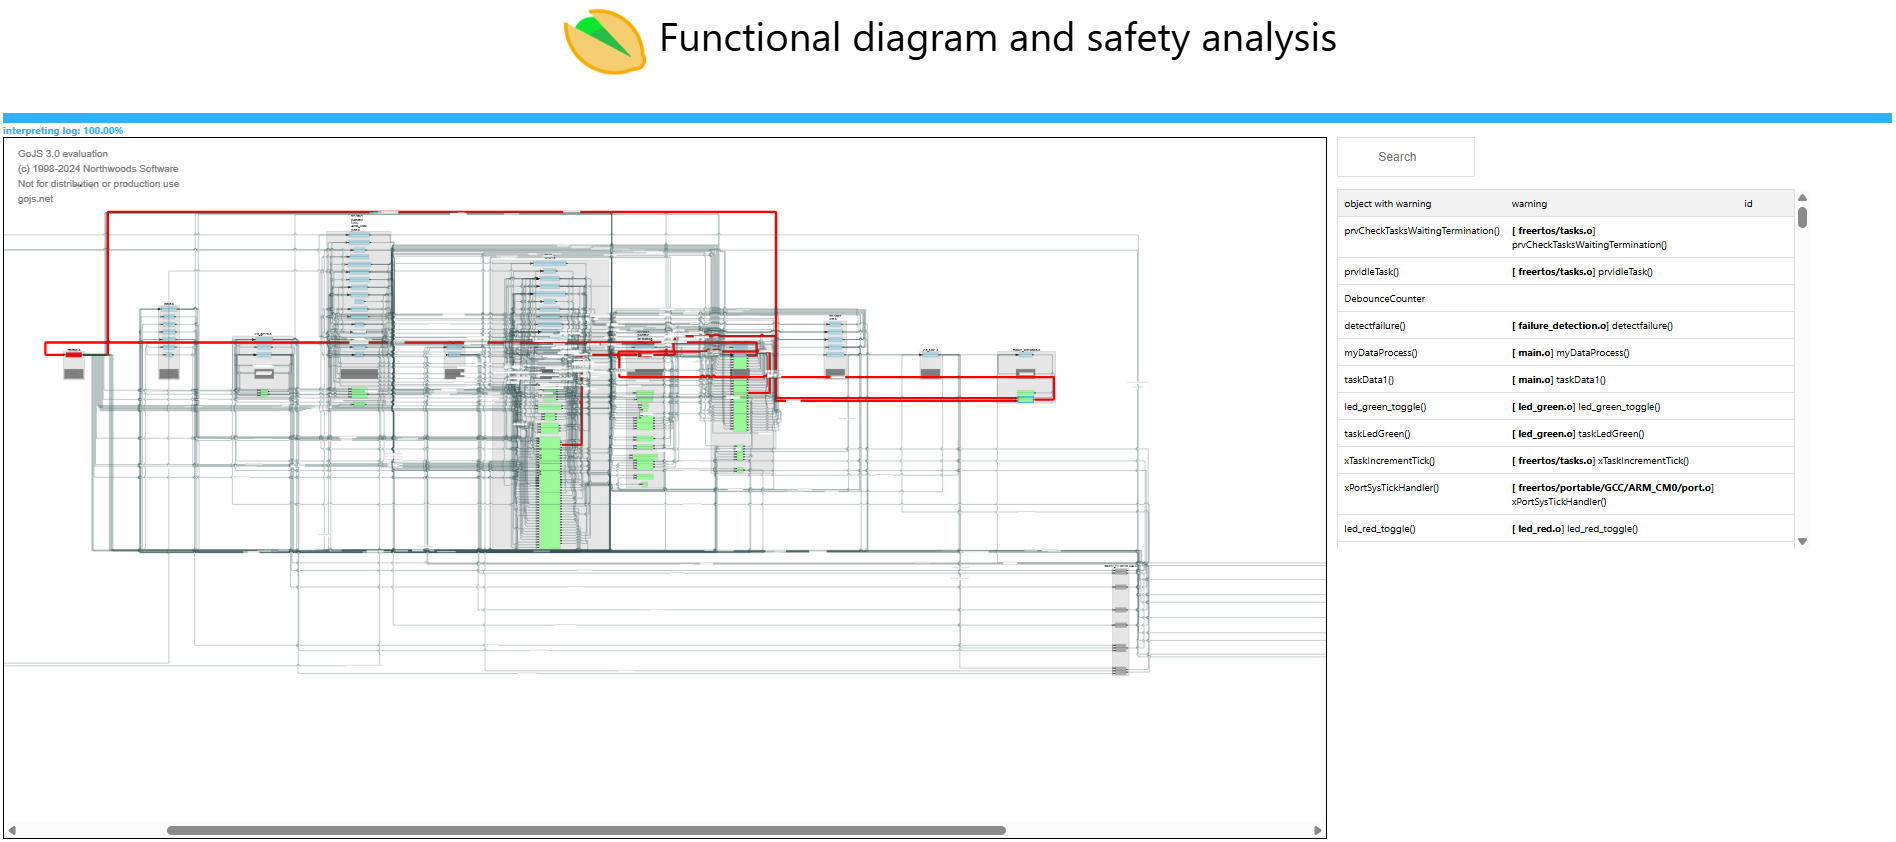This screenshot has width=1896, height=842.
Task: Click into the Search input field
Action: tap(1405, 157)
